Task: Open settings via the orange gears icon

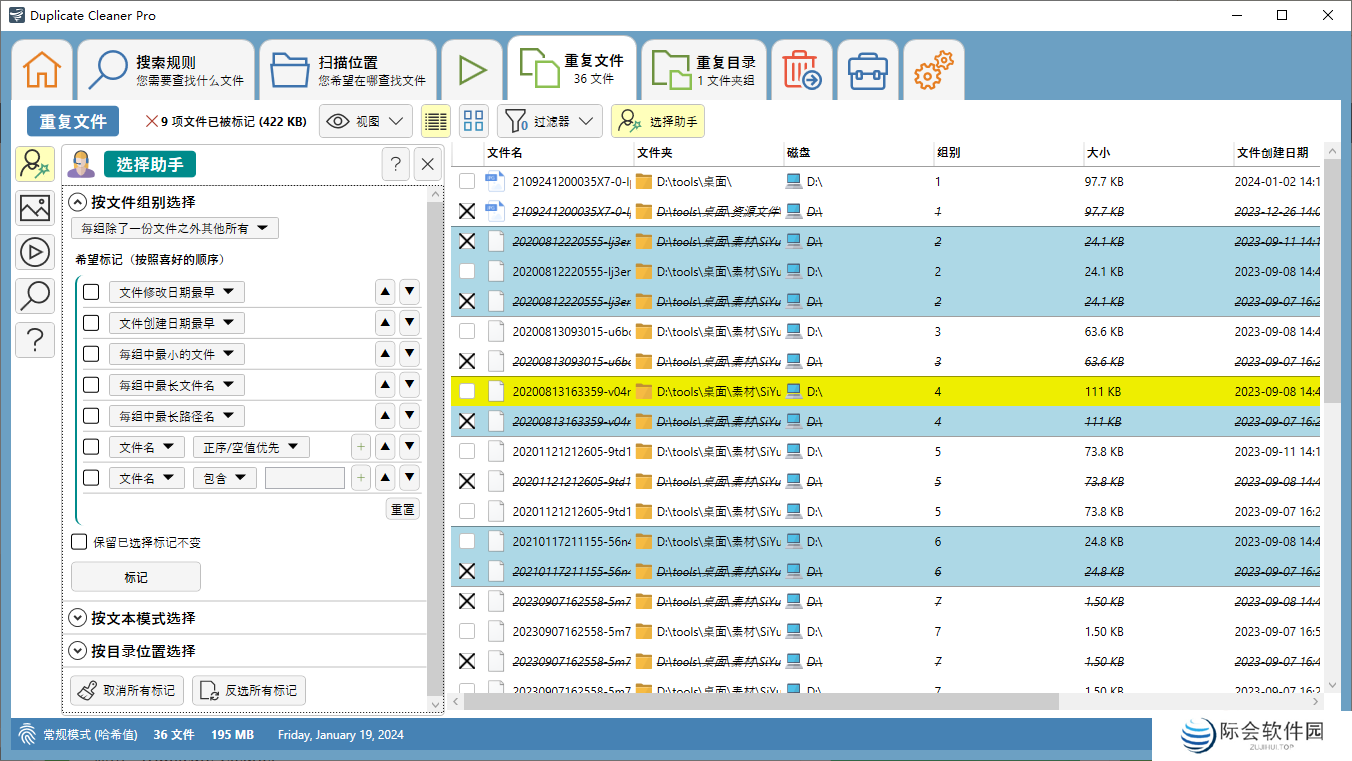Action: pos(933,70)
